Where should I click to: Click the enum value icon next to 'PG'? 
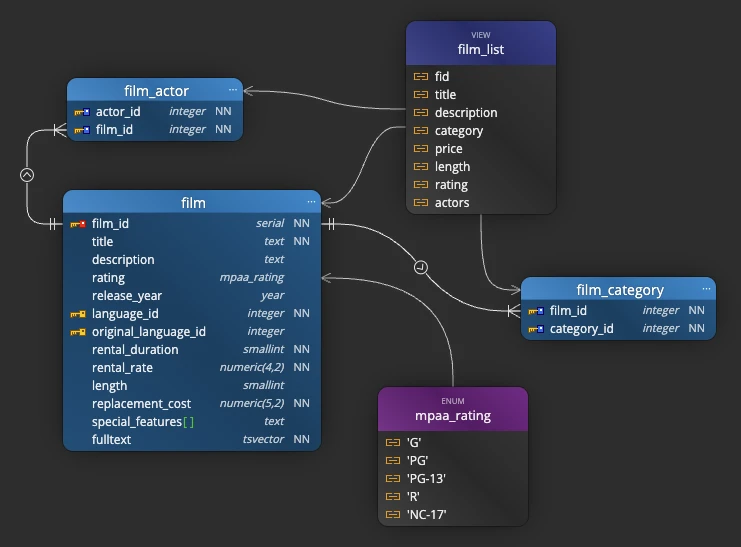[x=393, y=460]
